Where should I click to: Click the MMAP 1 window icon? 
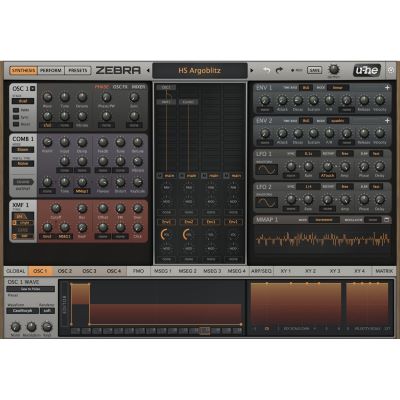click(x=386, y=220)
